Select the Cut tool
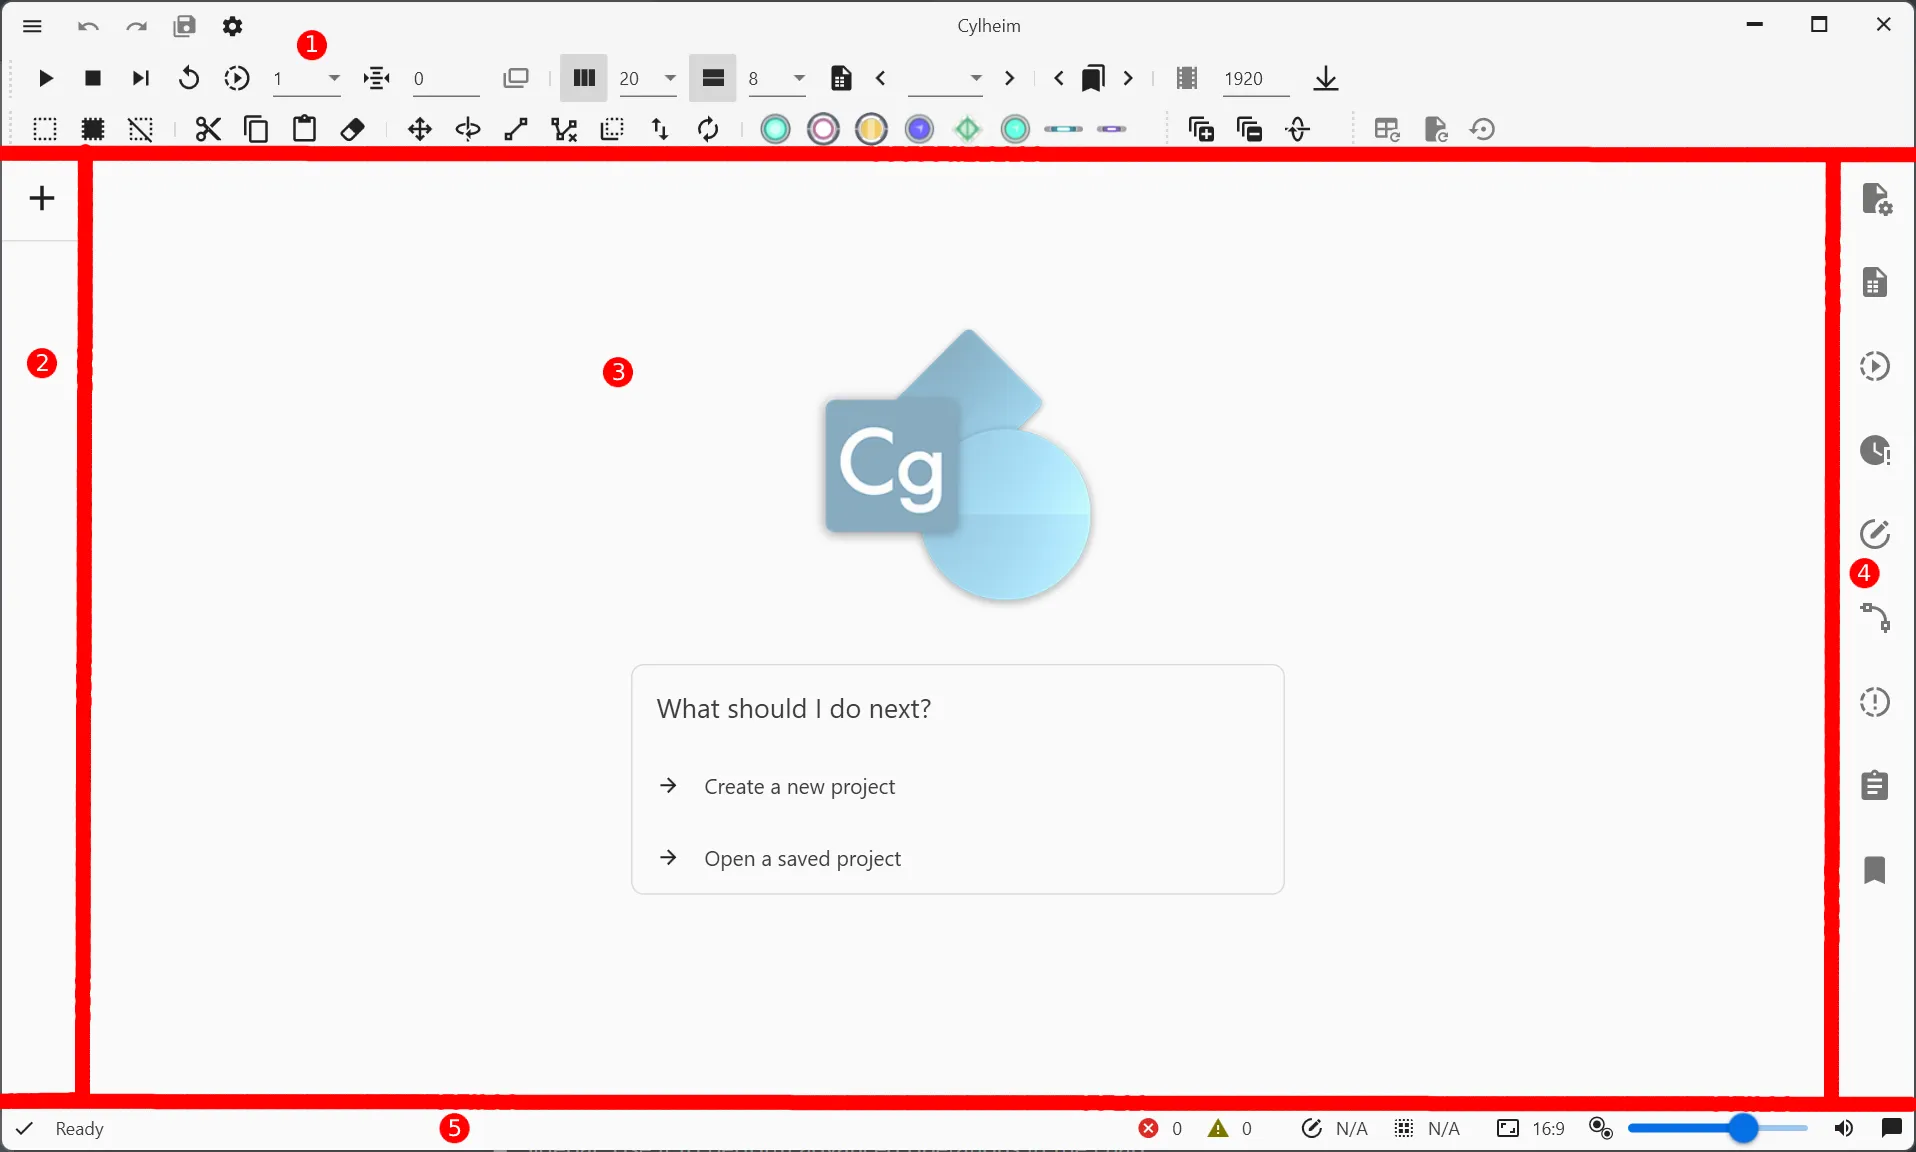Image resolution: width=1916 pixels, height=1152 pixels. [x=206, y=129]
